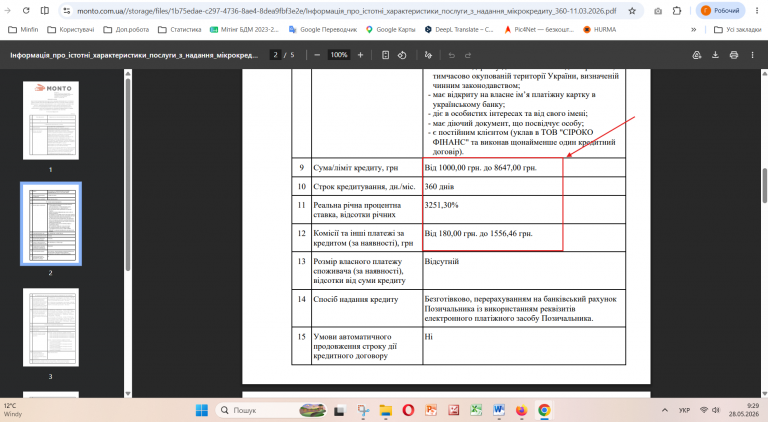
Task: Zoom out the PDF with minus
Action: [317, 55]
